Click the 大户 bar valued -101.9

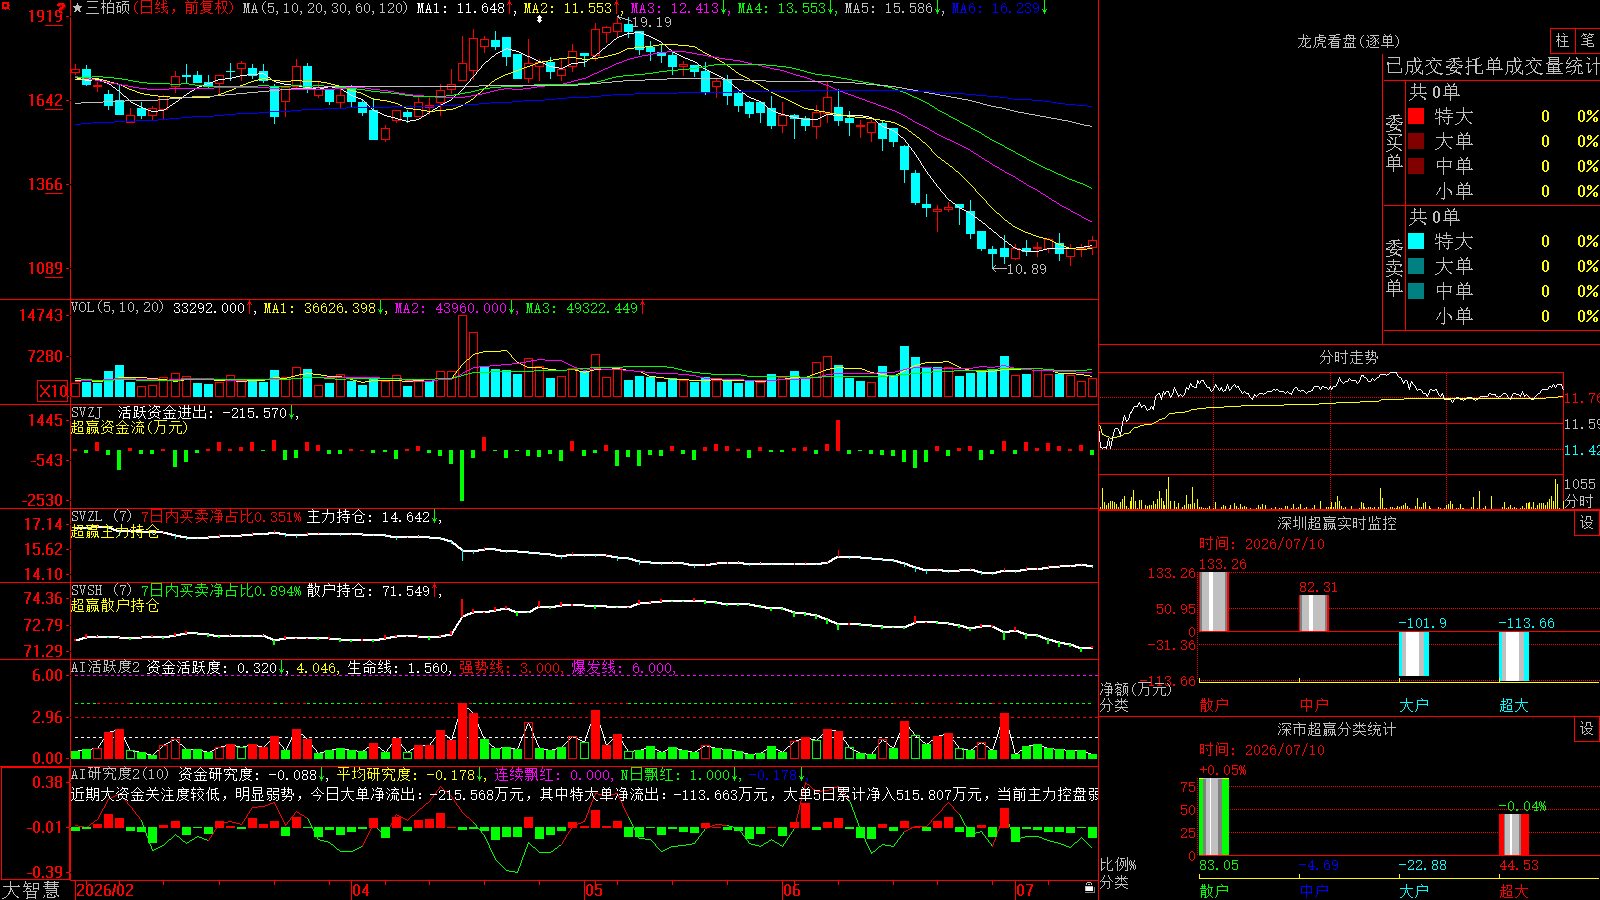click(x=1414, y=654)
